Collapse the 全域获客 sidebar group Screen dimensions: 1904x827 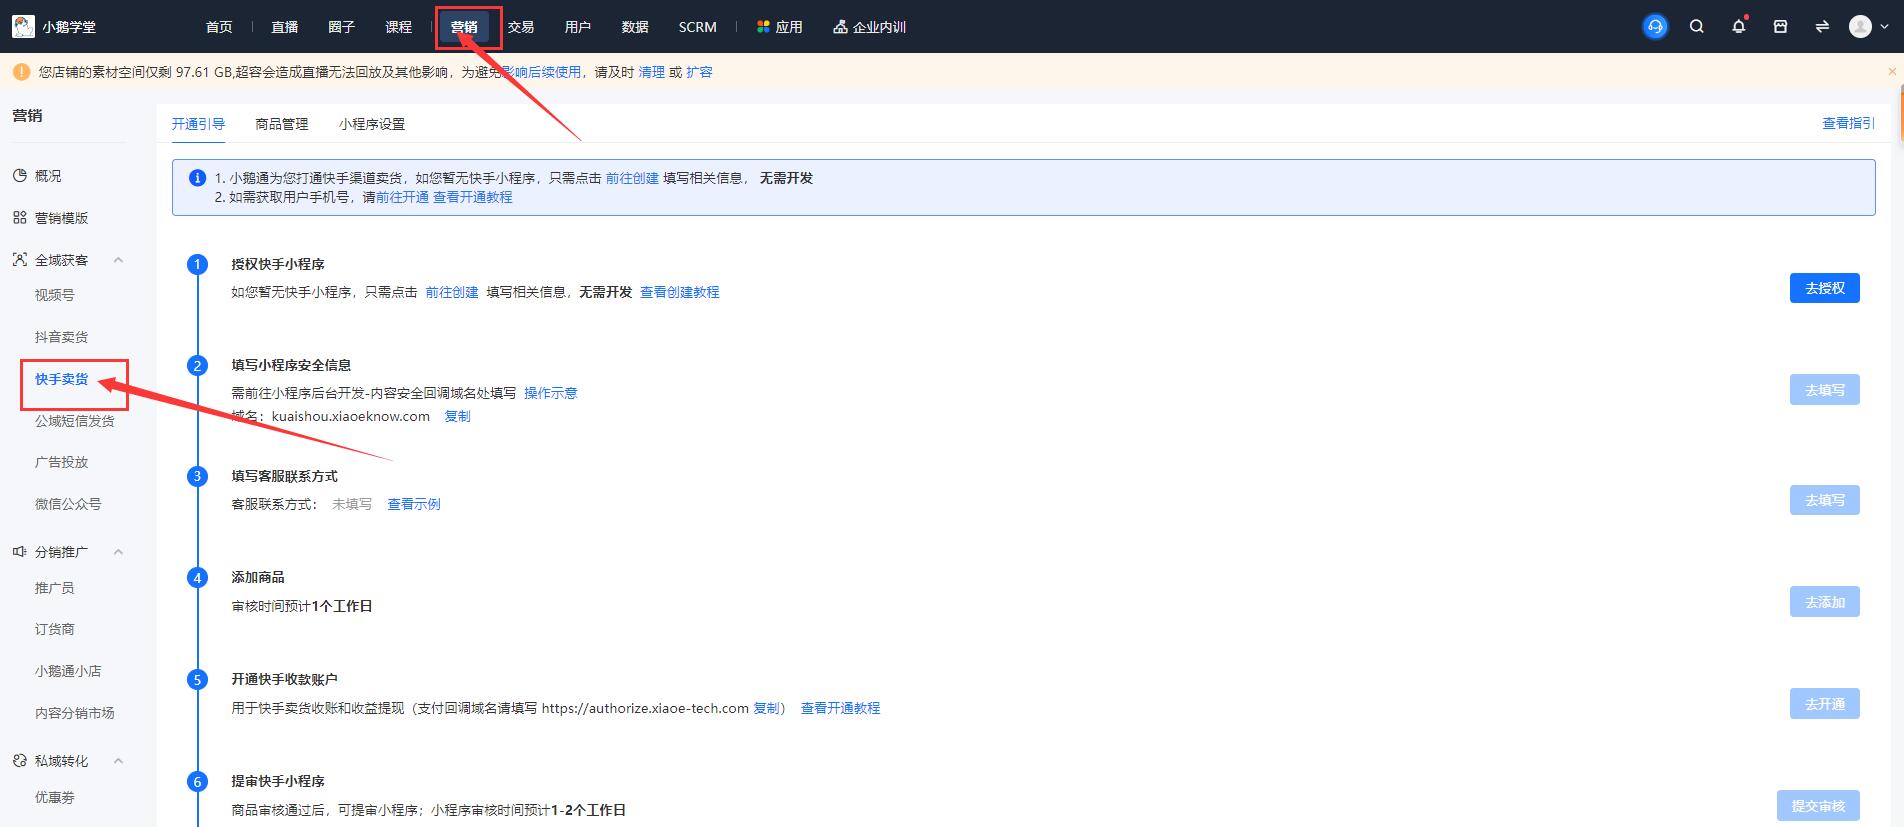click(118, 260)
